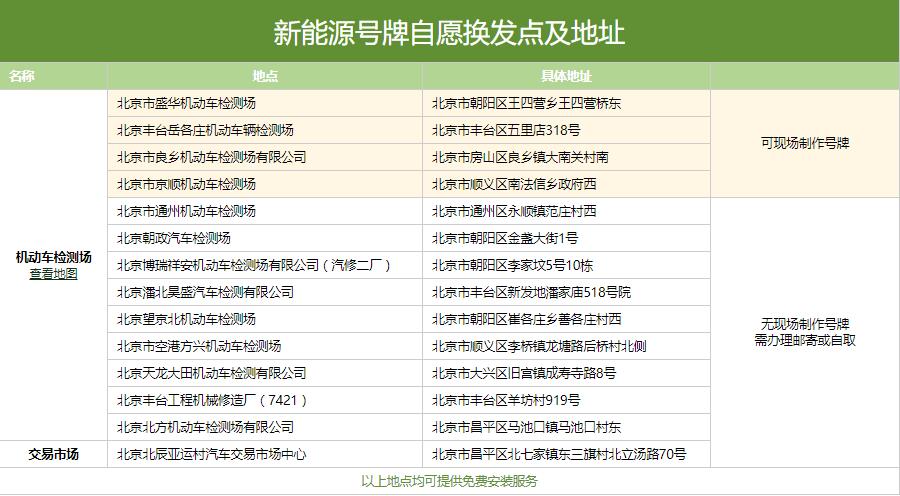Click address 北京市昌平区北七家镇东三旗村北立汤路70号

pos(559,454)
